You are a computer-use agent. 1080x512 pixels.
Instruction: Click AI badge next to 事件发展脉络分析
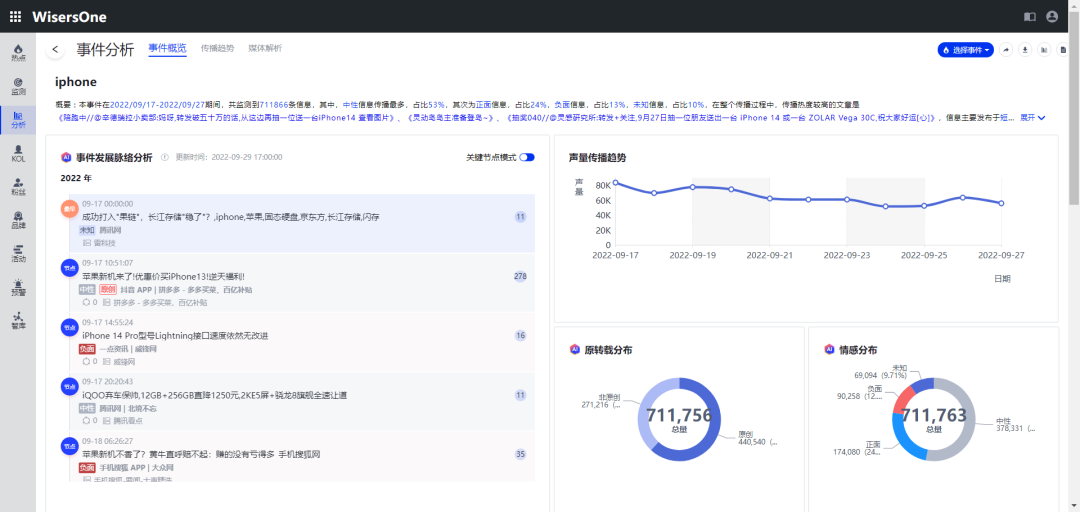pos(66,157)
